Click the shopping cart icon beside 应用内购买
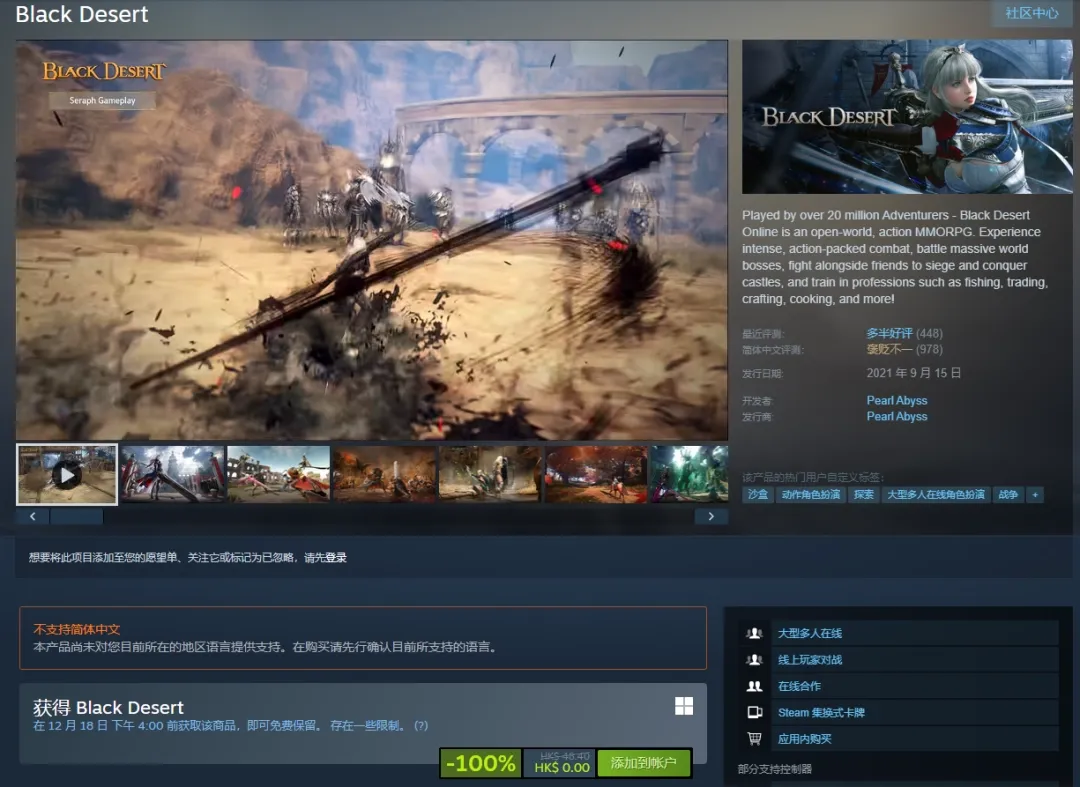 click(755, 738)
